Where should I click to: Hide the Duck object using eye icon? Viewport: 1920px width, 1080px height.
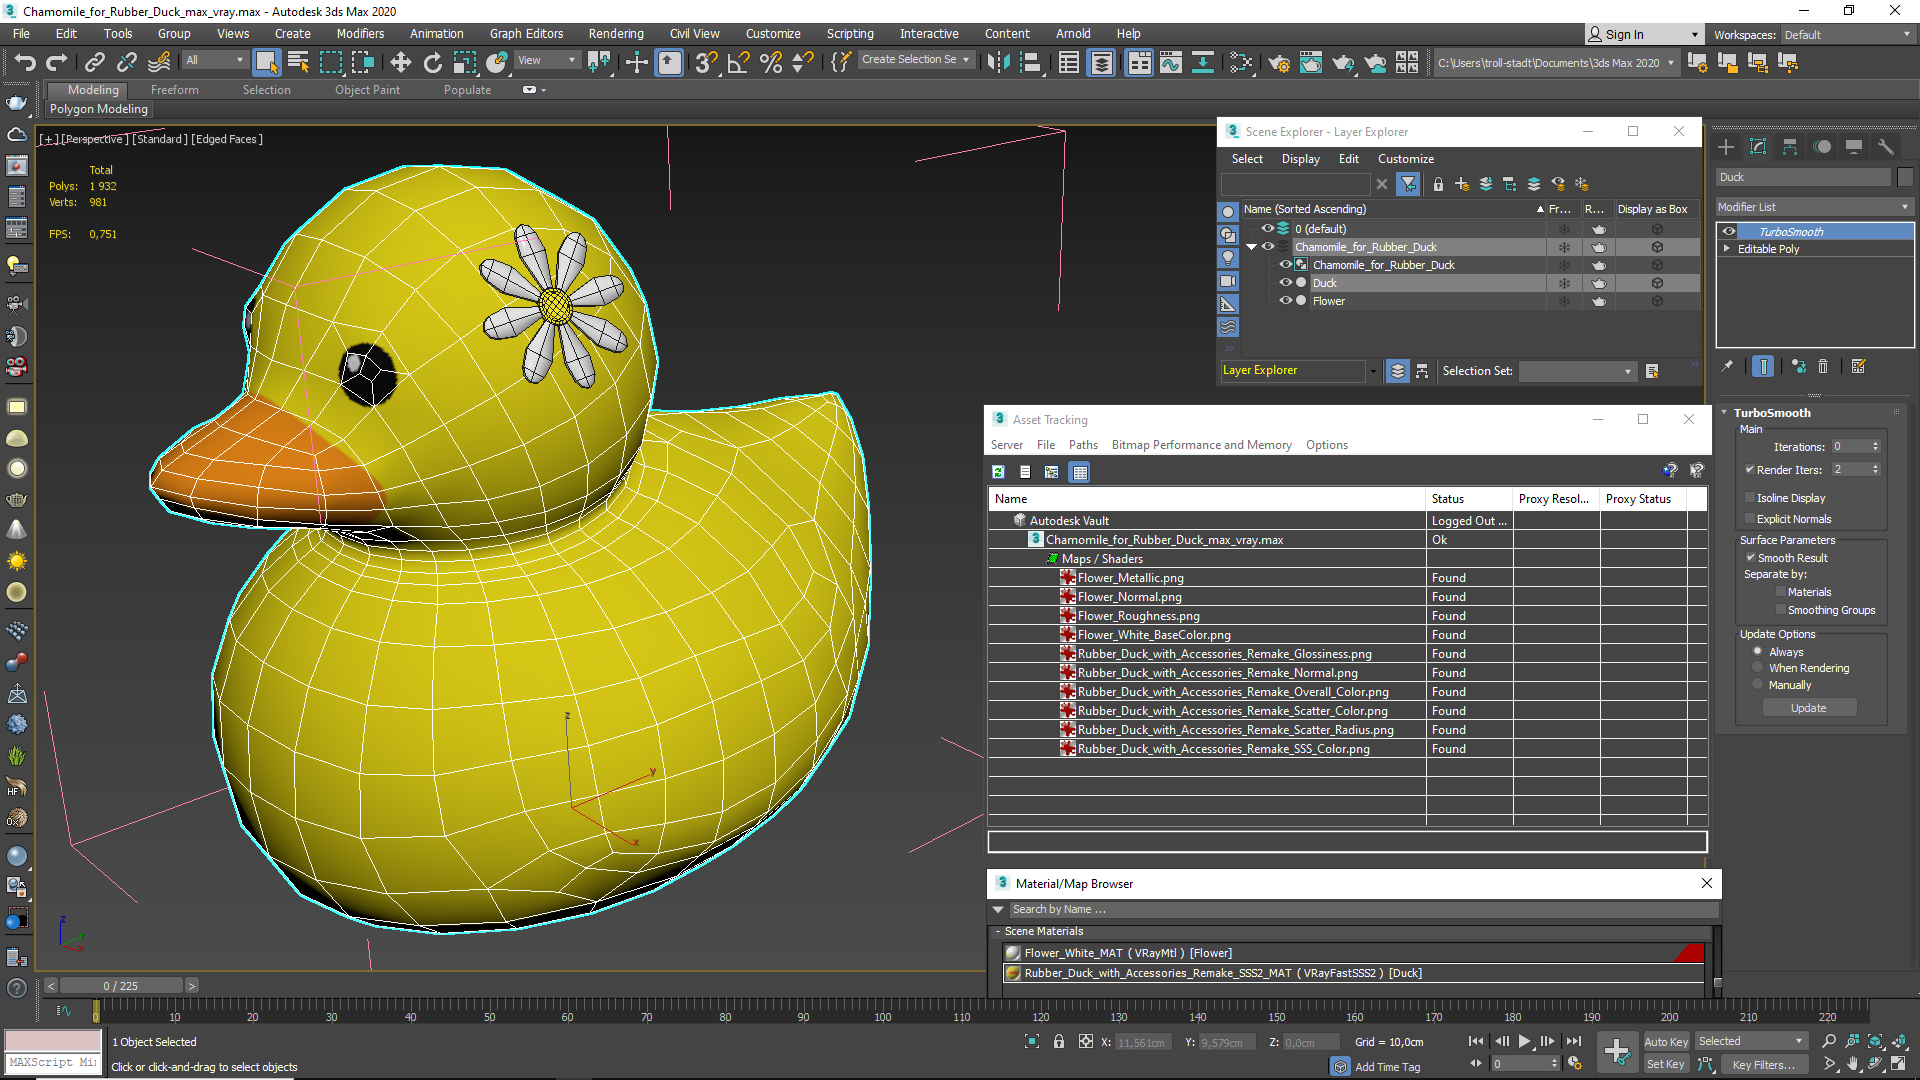(x=1286, y=283)
